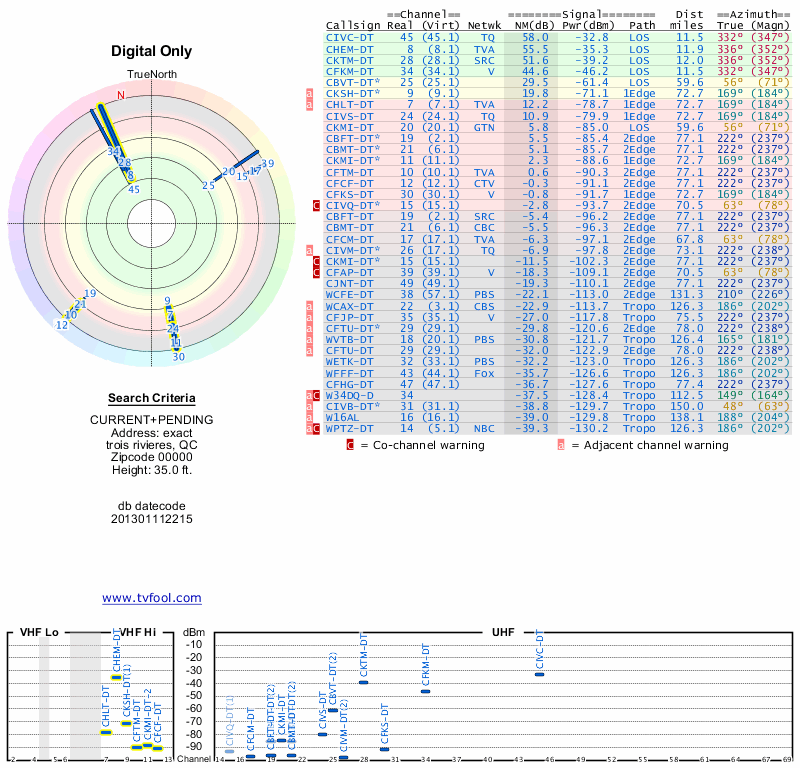Click the CKTM-DT marker in UHF chart
Image resolution: width=800 pixels, height=768 pixels.
363,683
